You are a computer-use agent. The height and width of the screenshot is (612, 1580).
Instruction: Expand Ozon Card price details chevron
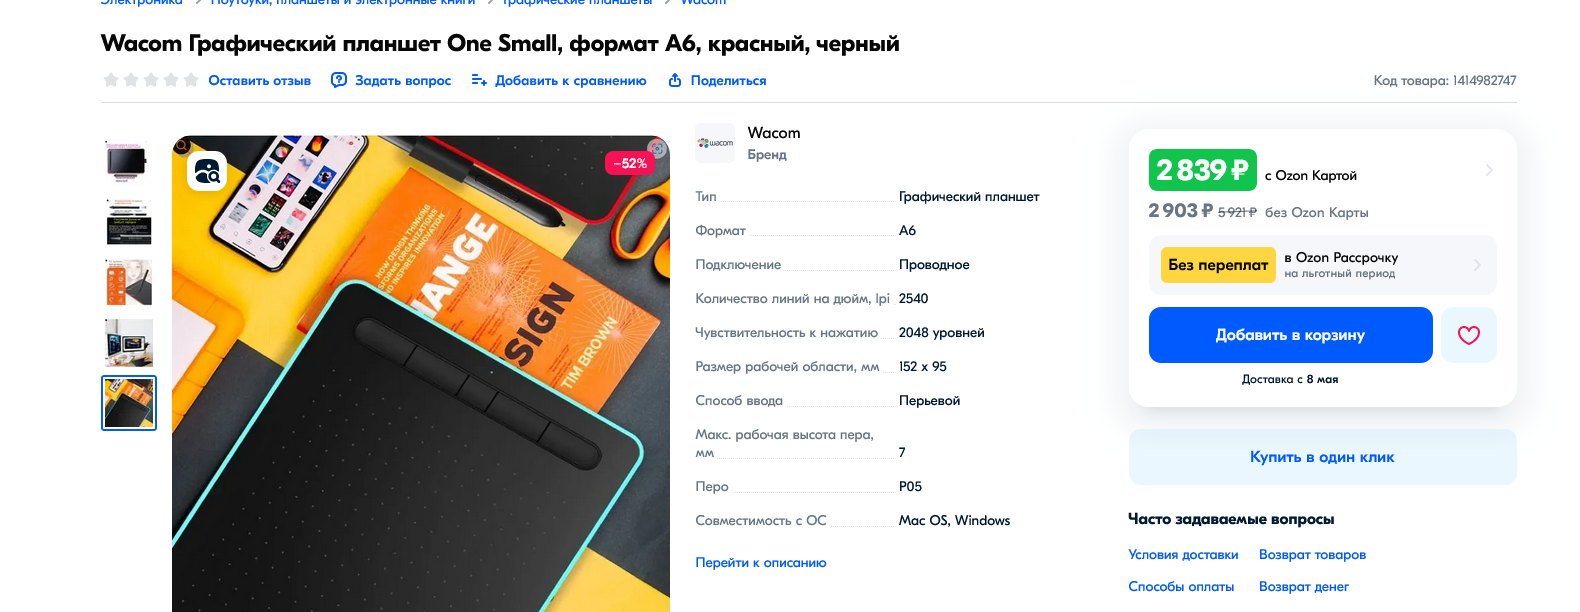click(x=1489, y=170)
